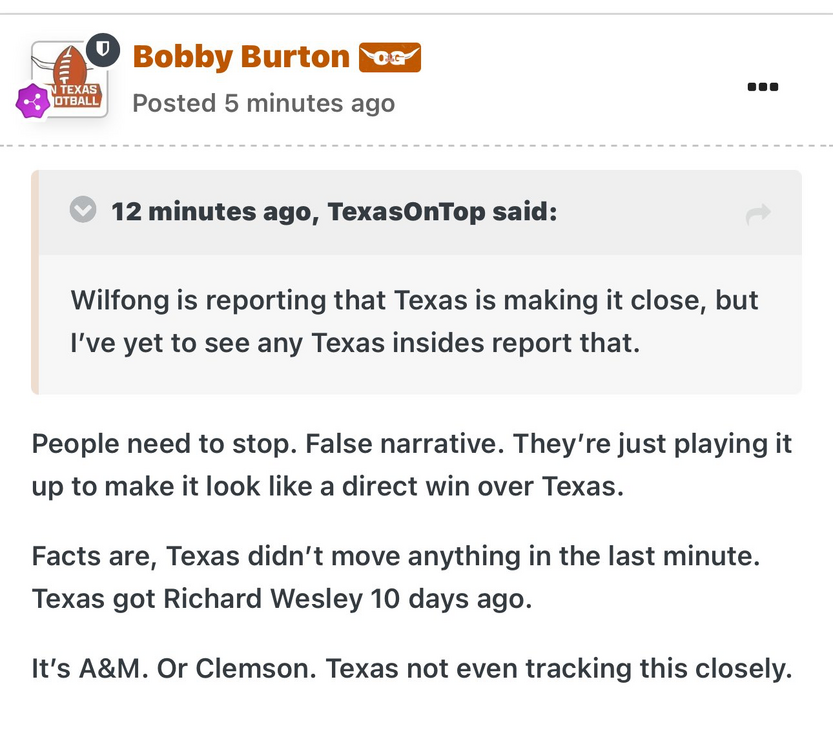The image size is (833, 750).
Task: Click the moderator shield badge on avatar
Action: [x=101, y=48]
